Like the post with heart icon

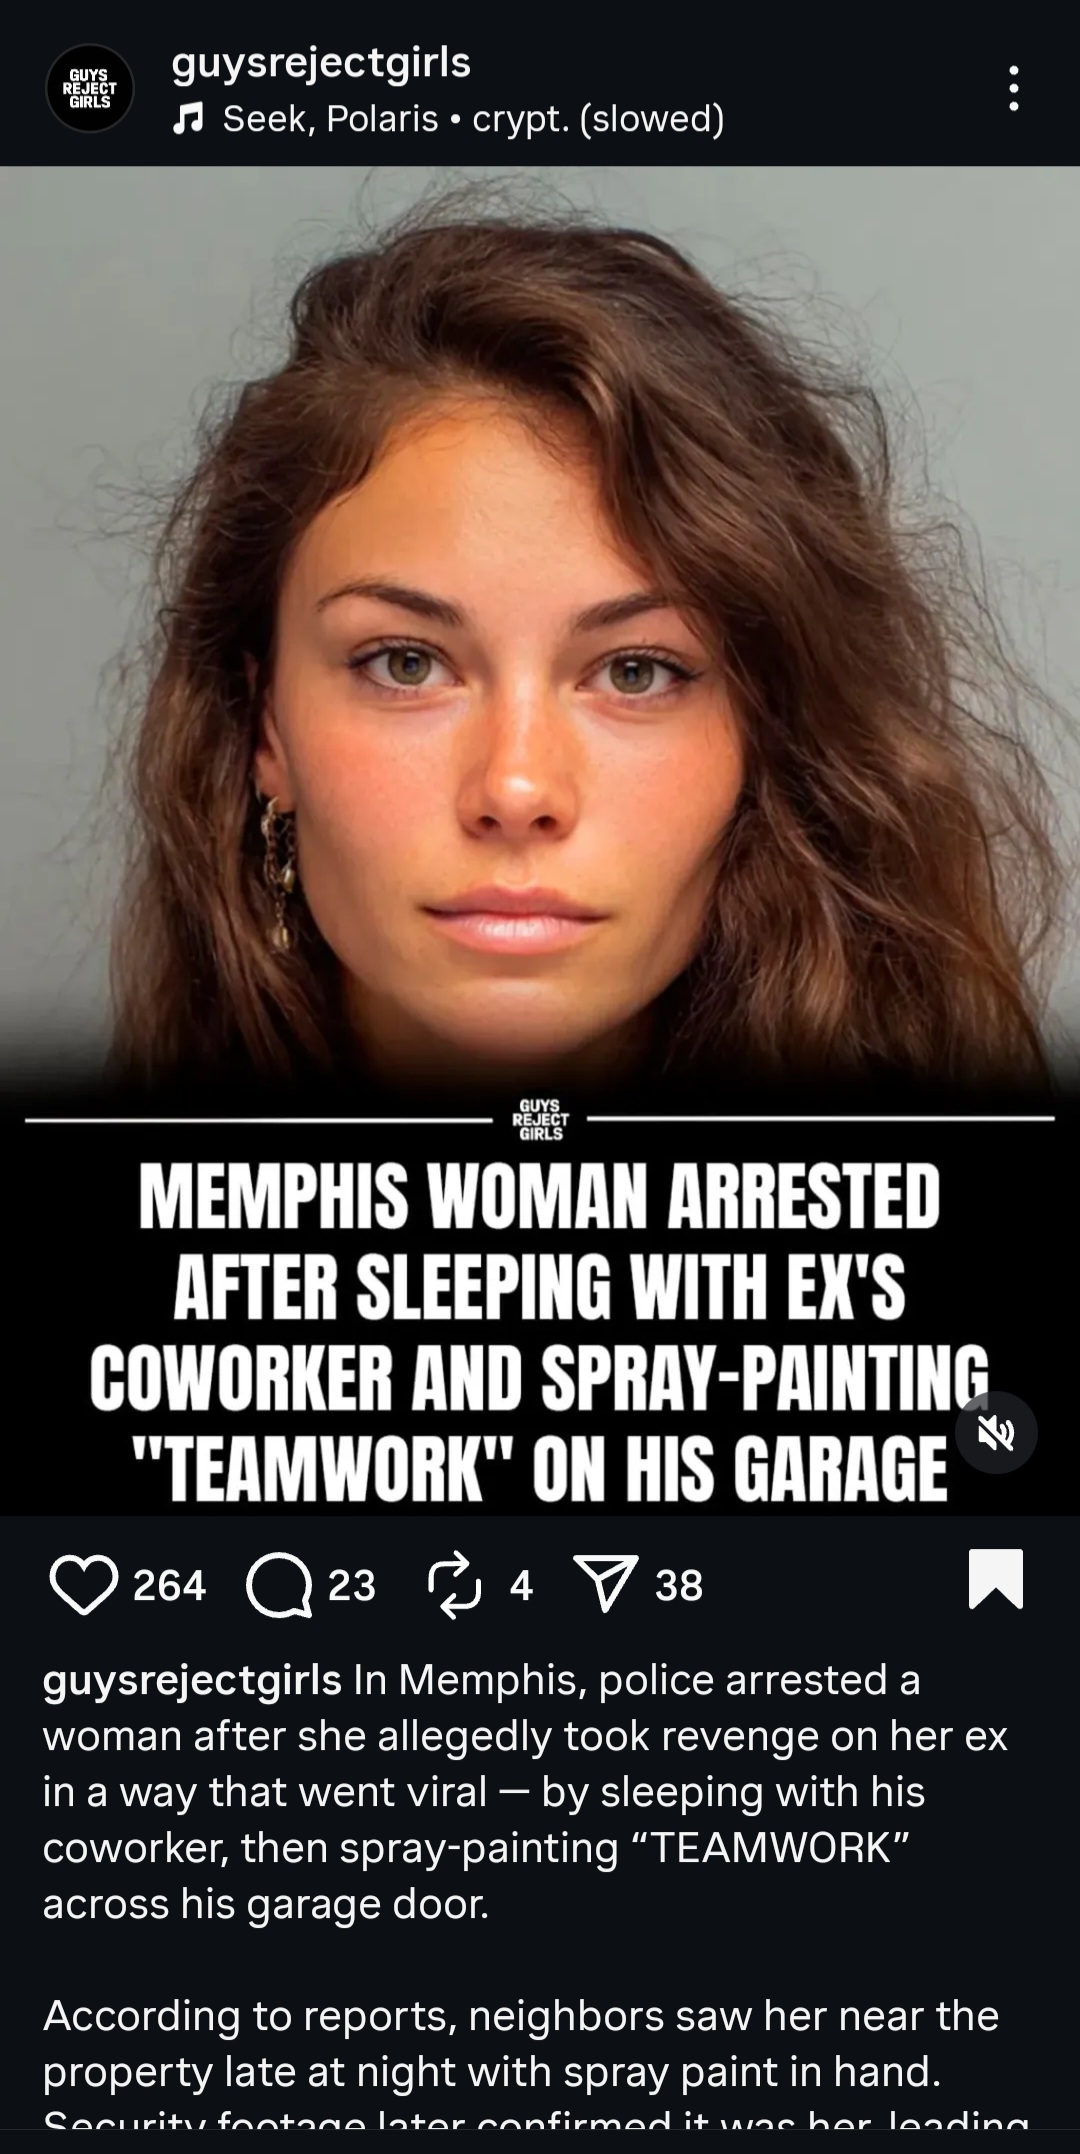pos(83,1585)
